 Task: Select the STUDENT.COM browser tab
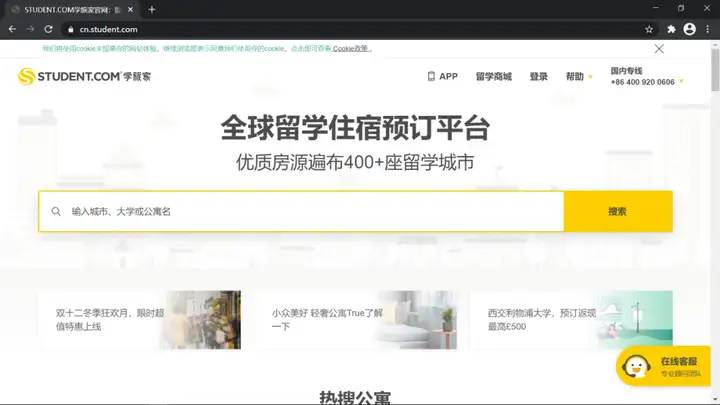(x=71, y=9)
